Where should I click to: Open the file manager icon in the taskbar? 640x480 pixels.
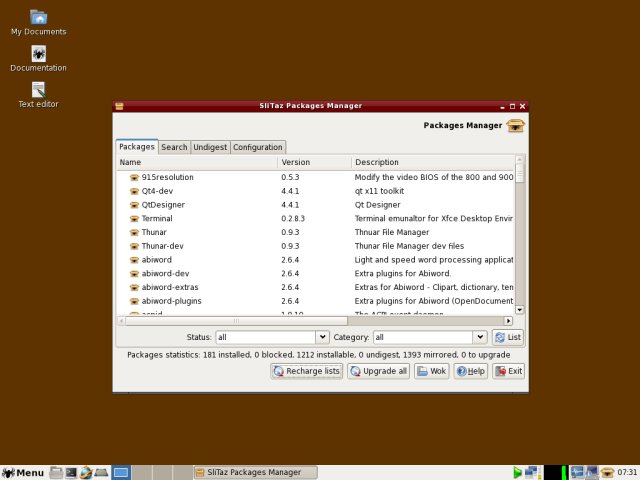click(x=56, y=472)
